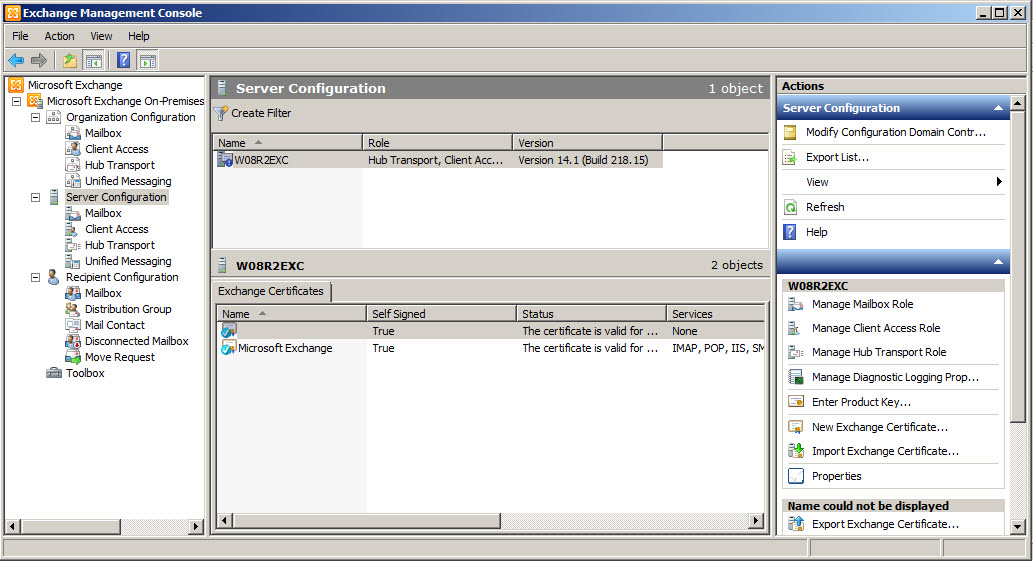This screenshot has height=561, width=1033.
Task: Click Manage Client Access Role action
Action: (876, 328)
